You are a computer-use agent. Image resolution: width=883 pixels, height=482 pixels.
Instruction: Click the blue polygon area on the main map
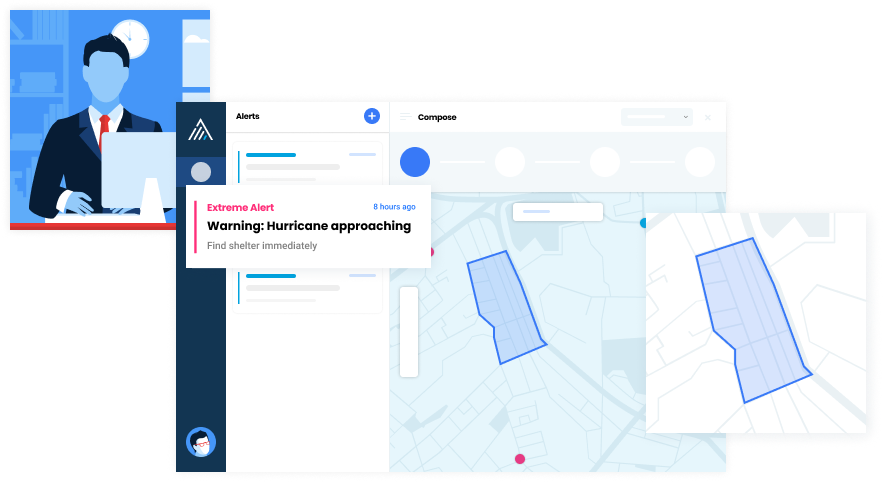[505, 307]
